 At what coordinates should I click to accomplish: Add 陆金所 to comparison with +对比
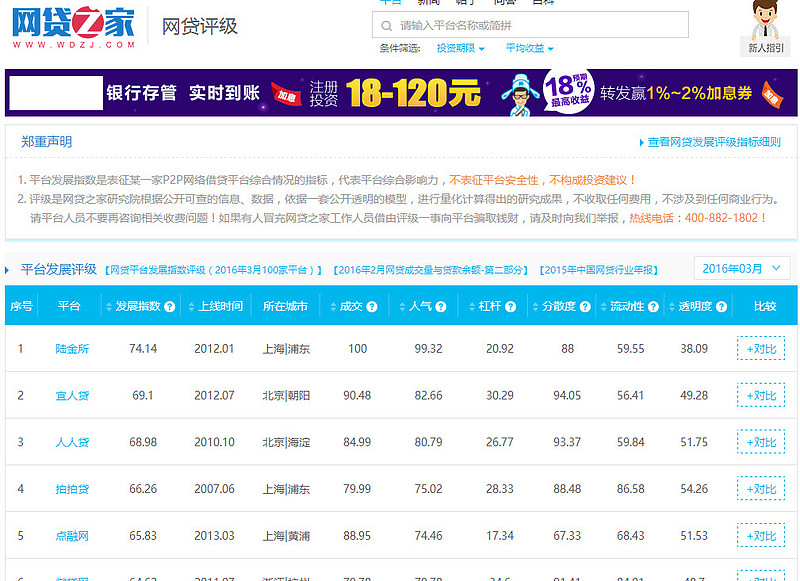(761, 348)
